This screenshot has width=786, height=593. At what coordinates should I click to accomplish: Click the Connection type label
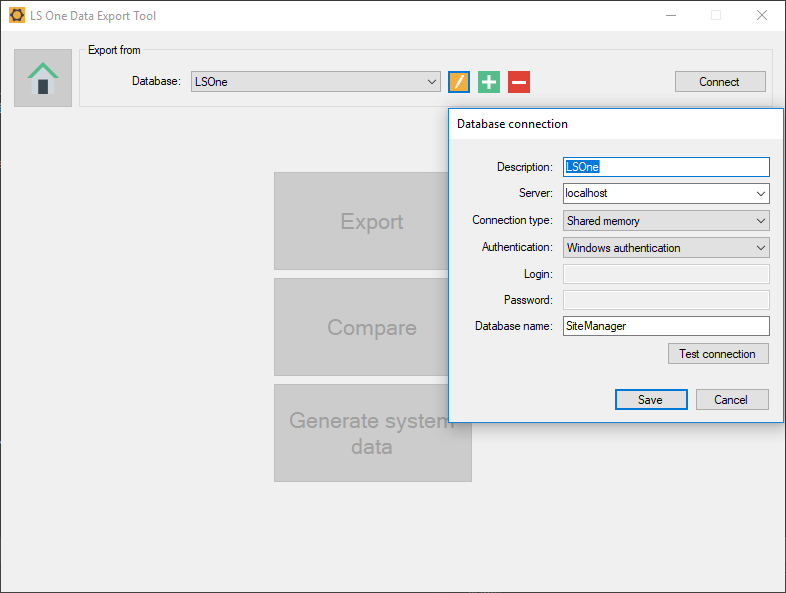coord(512,220)
